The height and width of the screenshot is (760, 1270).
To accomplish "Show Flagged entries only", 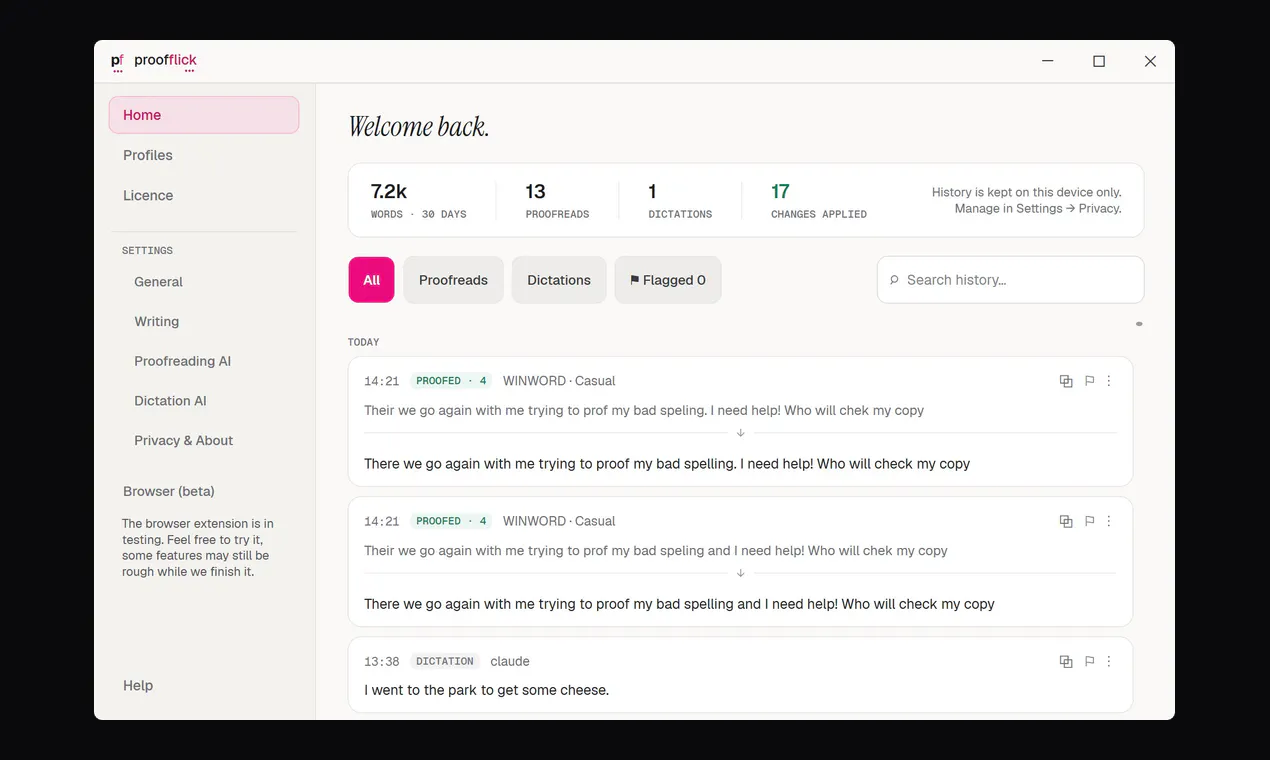I will point(668,280).
